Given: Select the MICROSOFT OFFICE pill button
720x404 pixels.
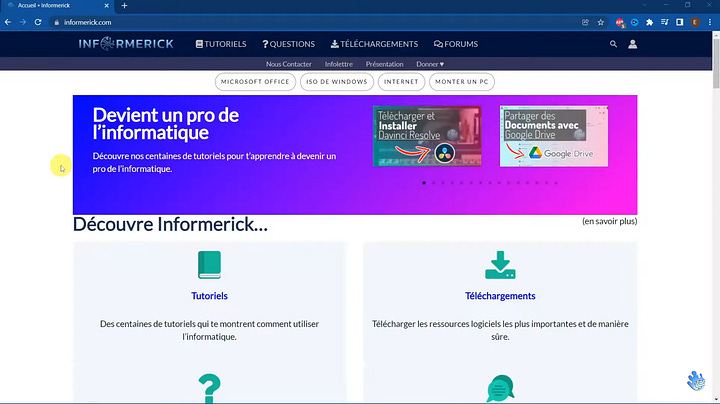Looking at the screenshot, I should click(x=255, y=82).
